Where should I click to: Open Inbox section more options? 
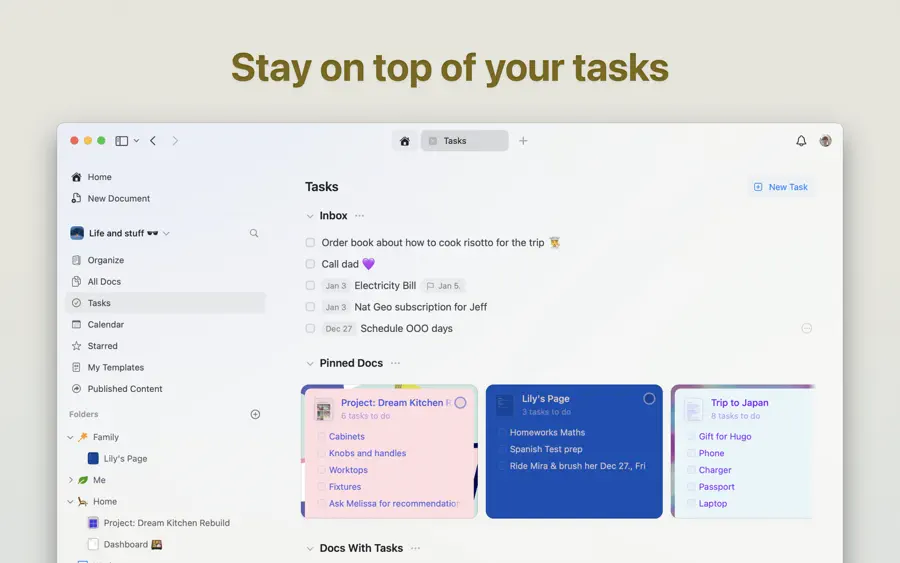coord(359,216)
